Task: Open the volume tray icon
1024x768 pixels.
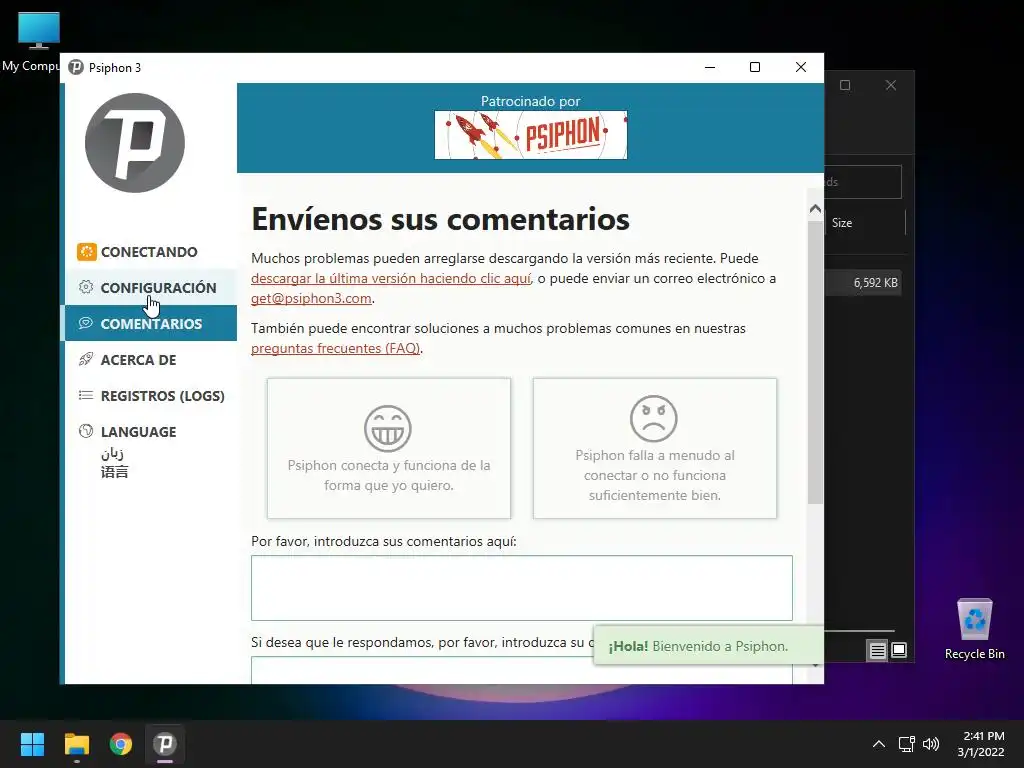Action: click(x=931, y=744)
